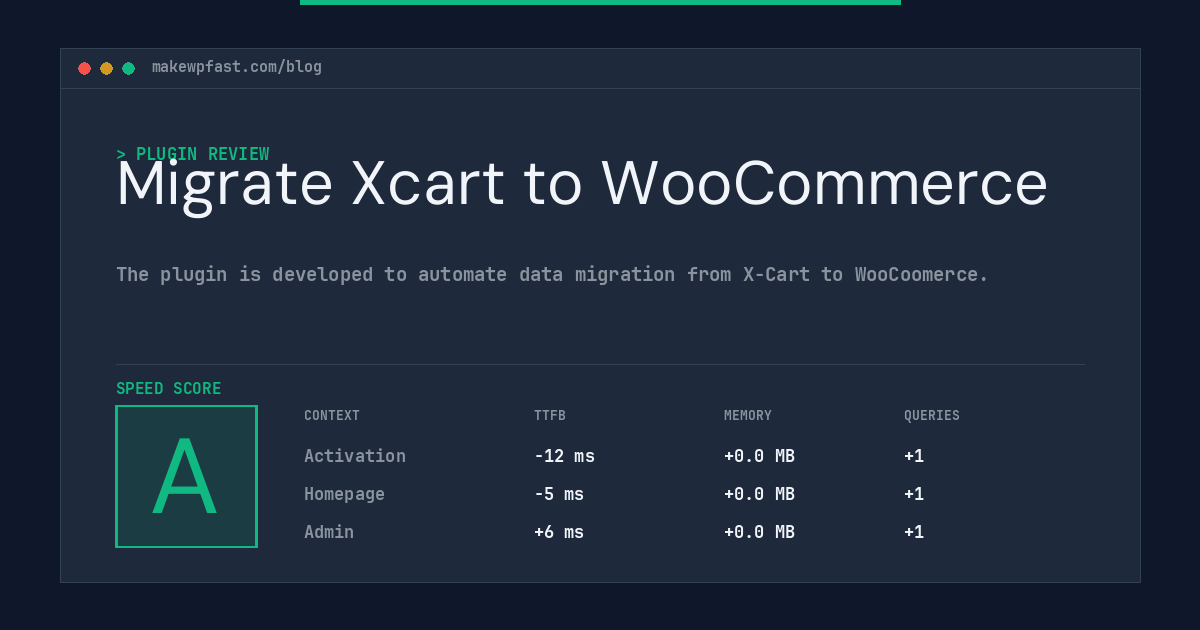Viewport: 1200px width, 630px height.
Task: Click the Activation memory +0.0 MB value
Action: (759, 456)
